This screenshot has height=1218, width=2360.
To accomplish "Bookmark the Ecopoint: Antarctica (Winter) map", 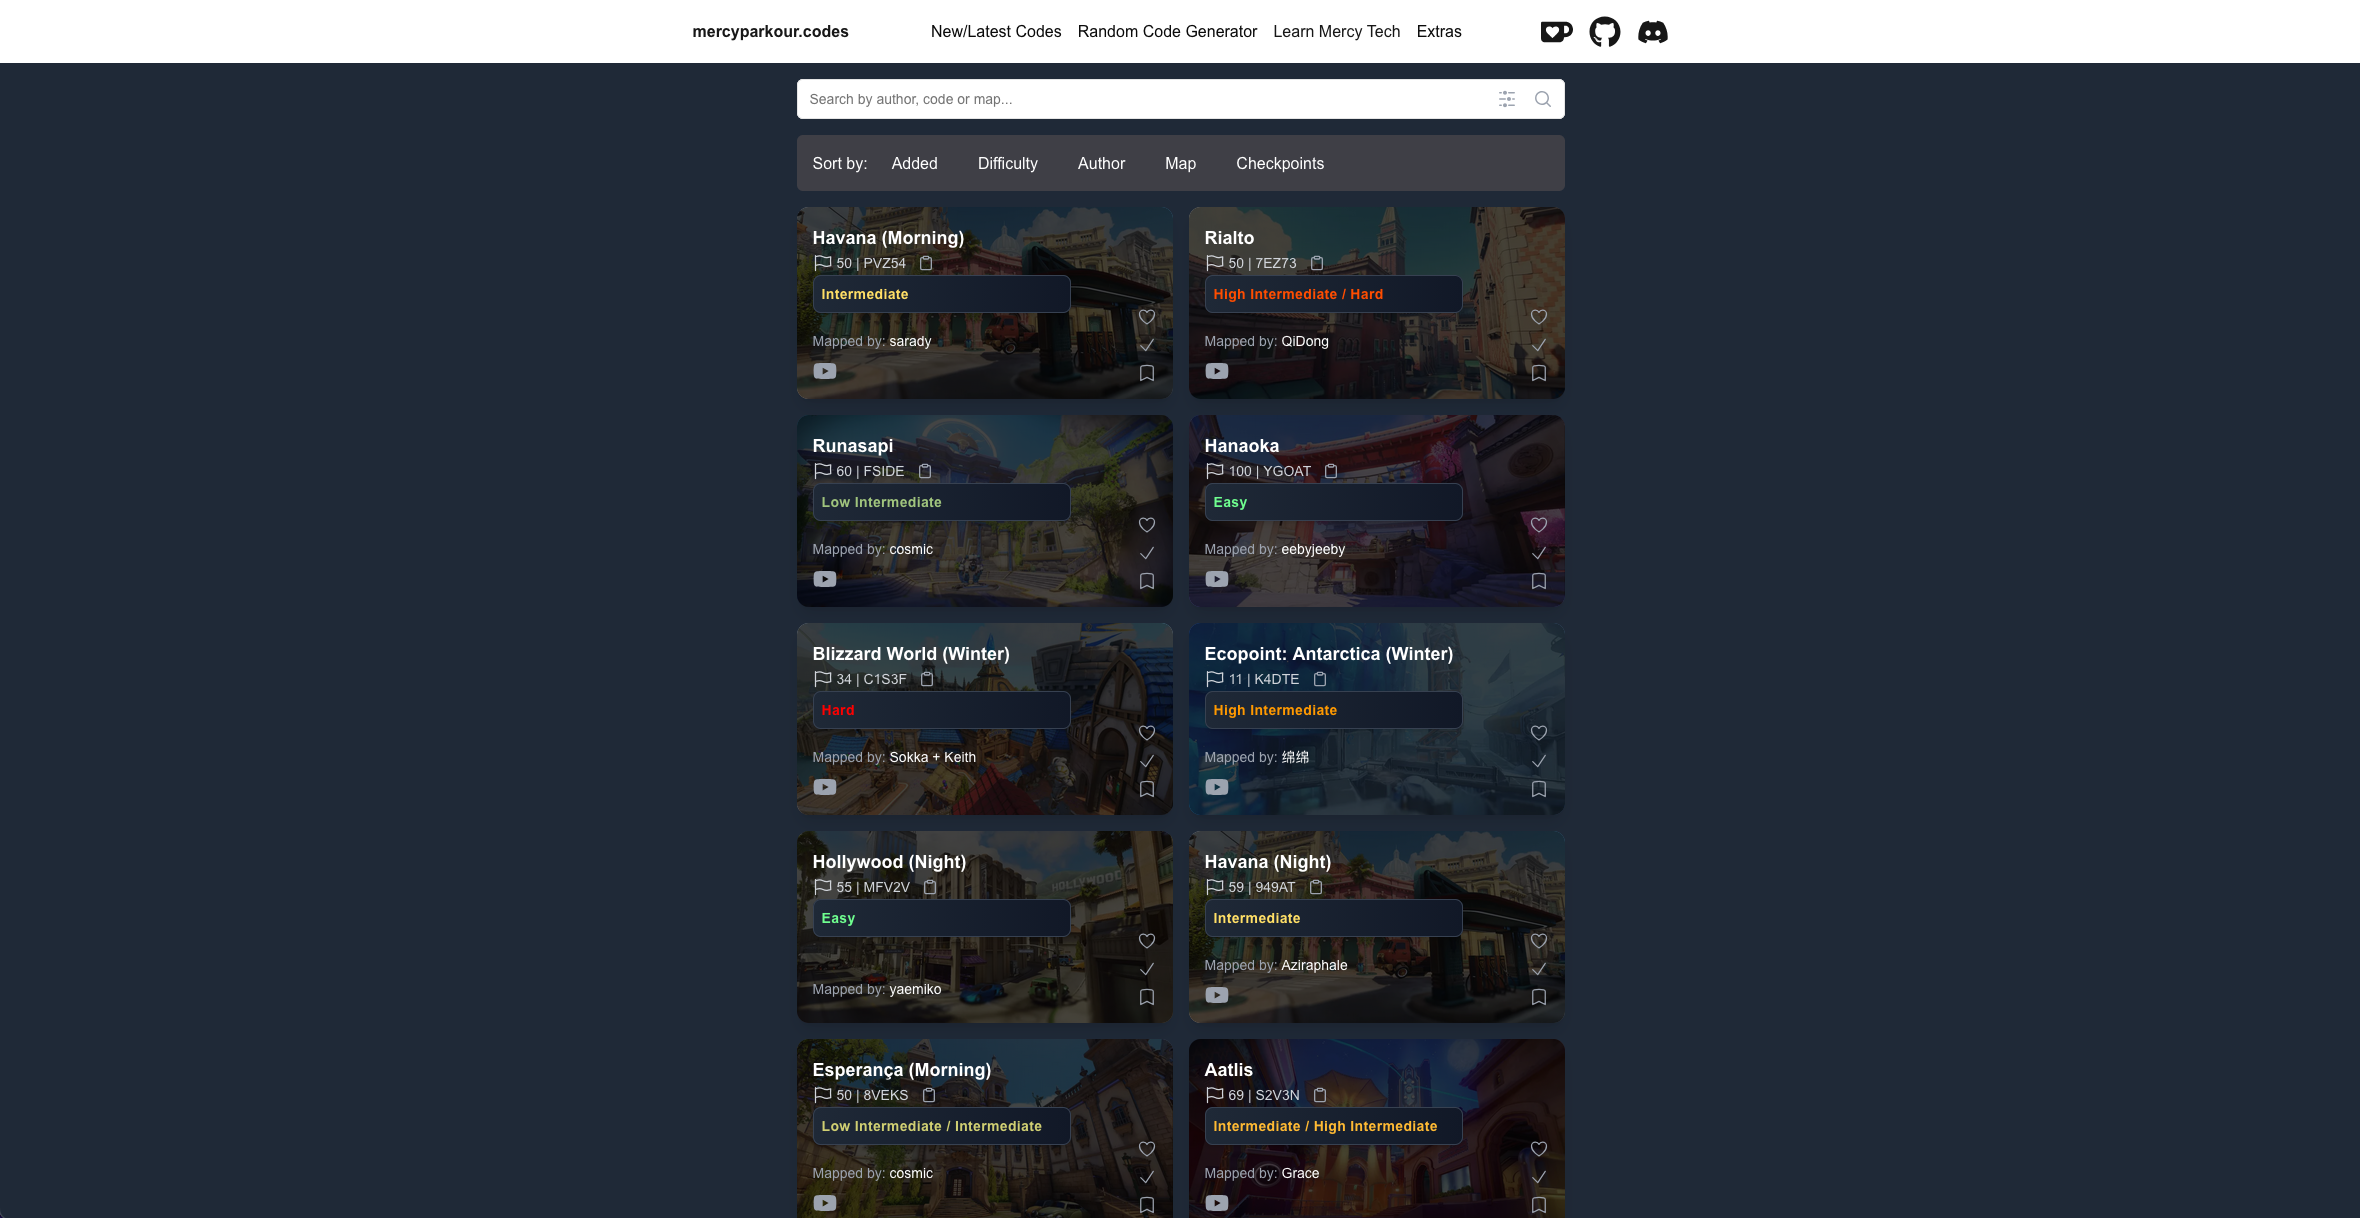I will (1538, 789).
